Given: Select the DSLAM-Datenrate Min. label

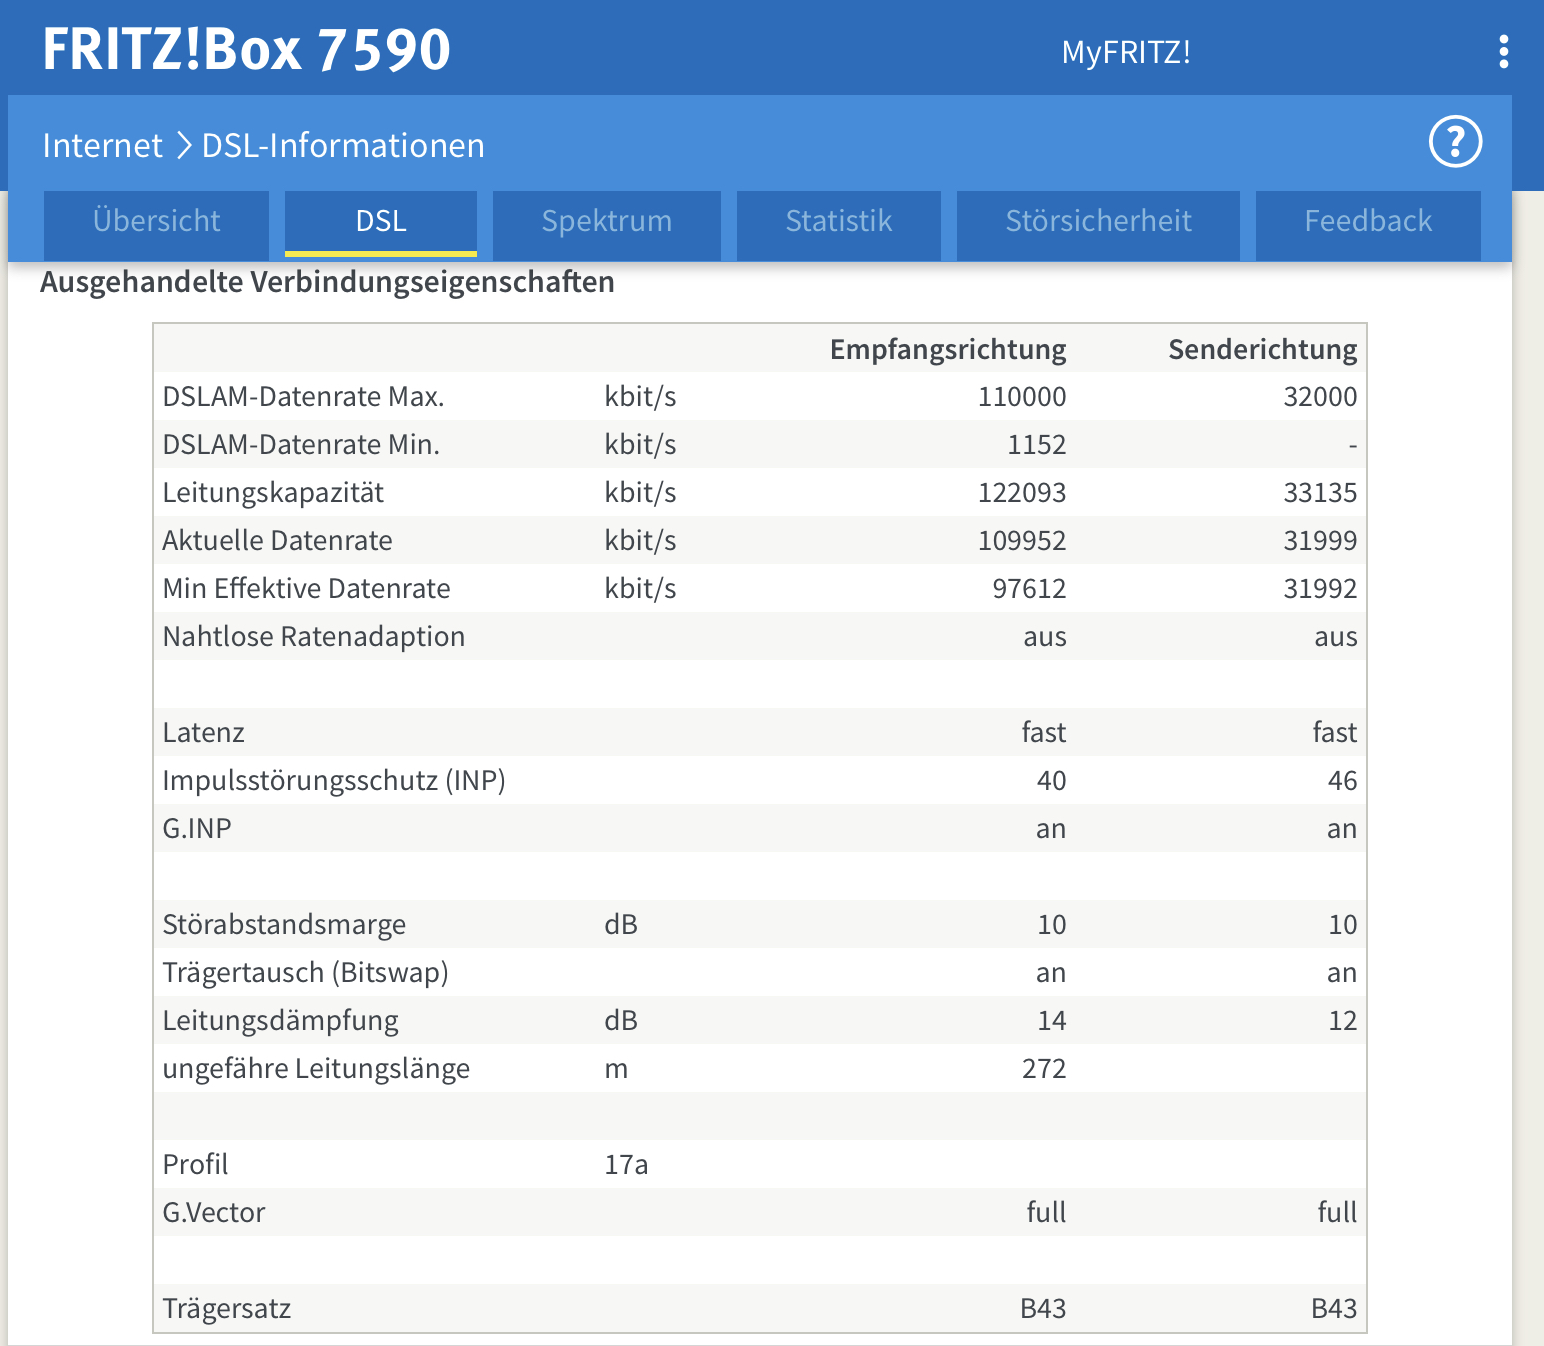Looking at the screenshot, I should point(301,445).
